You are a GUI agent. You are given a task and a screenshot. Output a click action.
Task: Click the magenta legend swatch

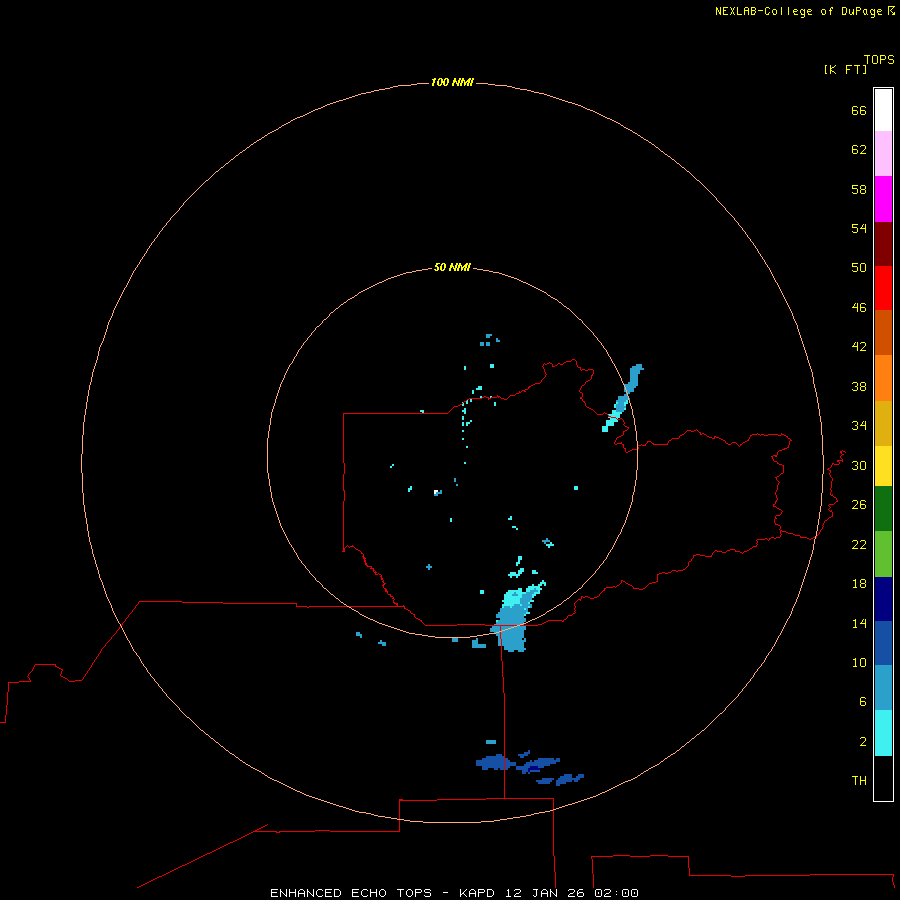883,199
